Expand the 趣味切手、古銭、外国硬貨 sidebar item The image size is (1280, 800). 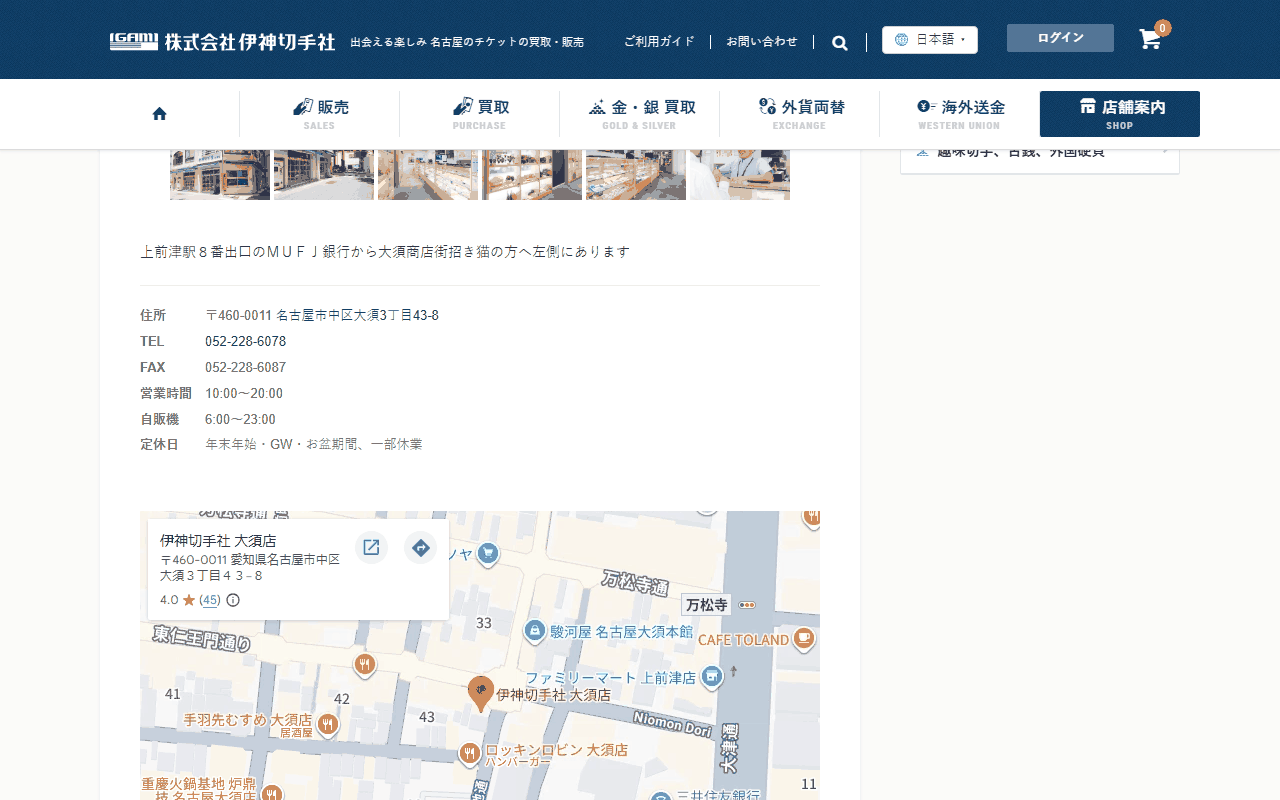point(1040,152)
